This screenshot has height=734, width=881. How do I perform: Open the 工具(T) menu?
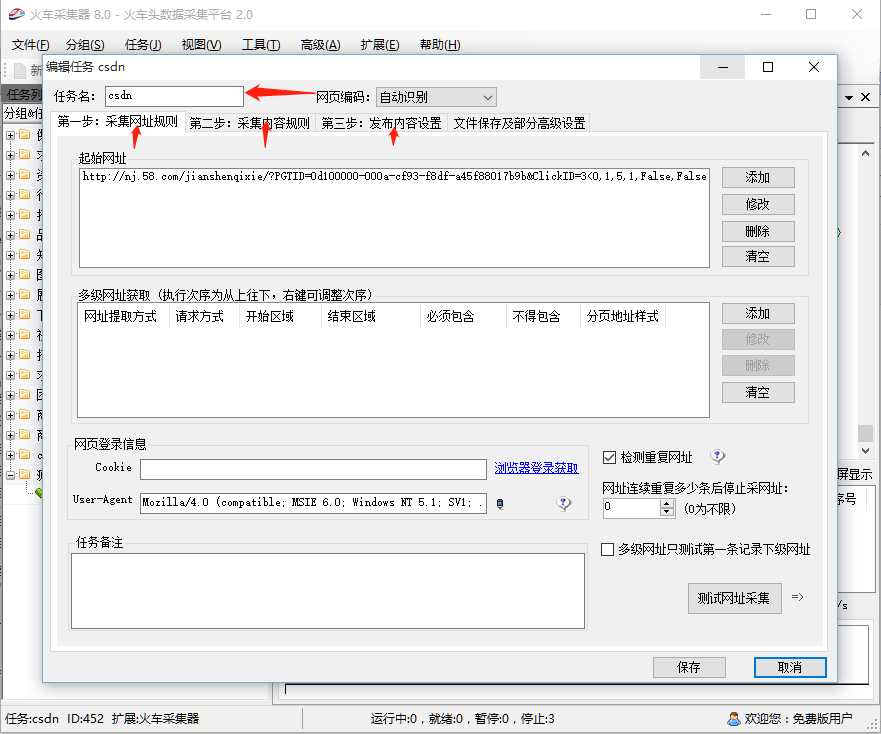261,44
